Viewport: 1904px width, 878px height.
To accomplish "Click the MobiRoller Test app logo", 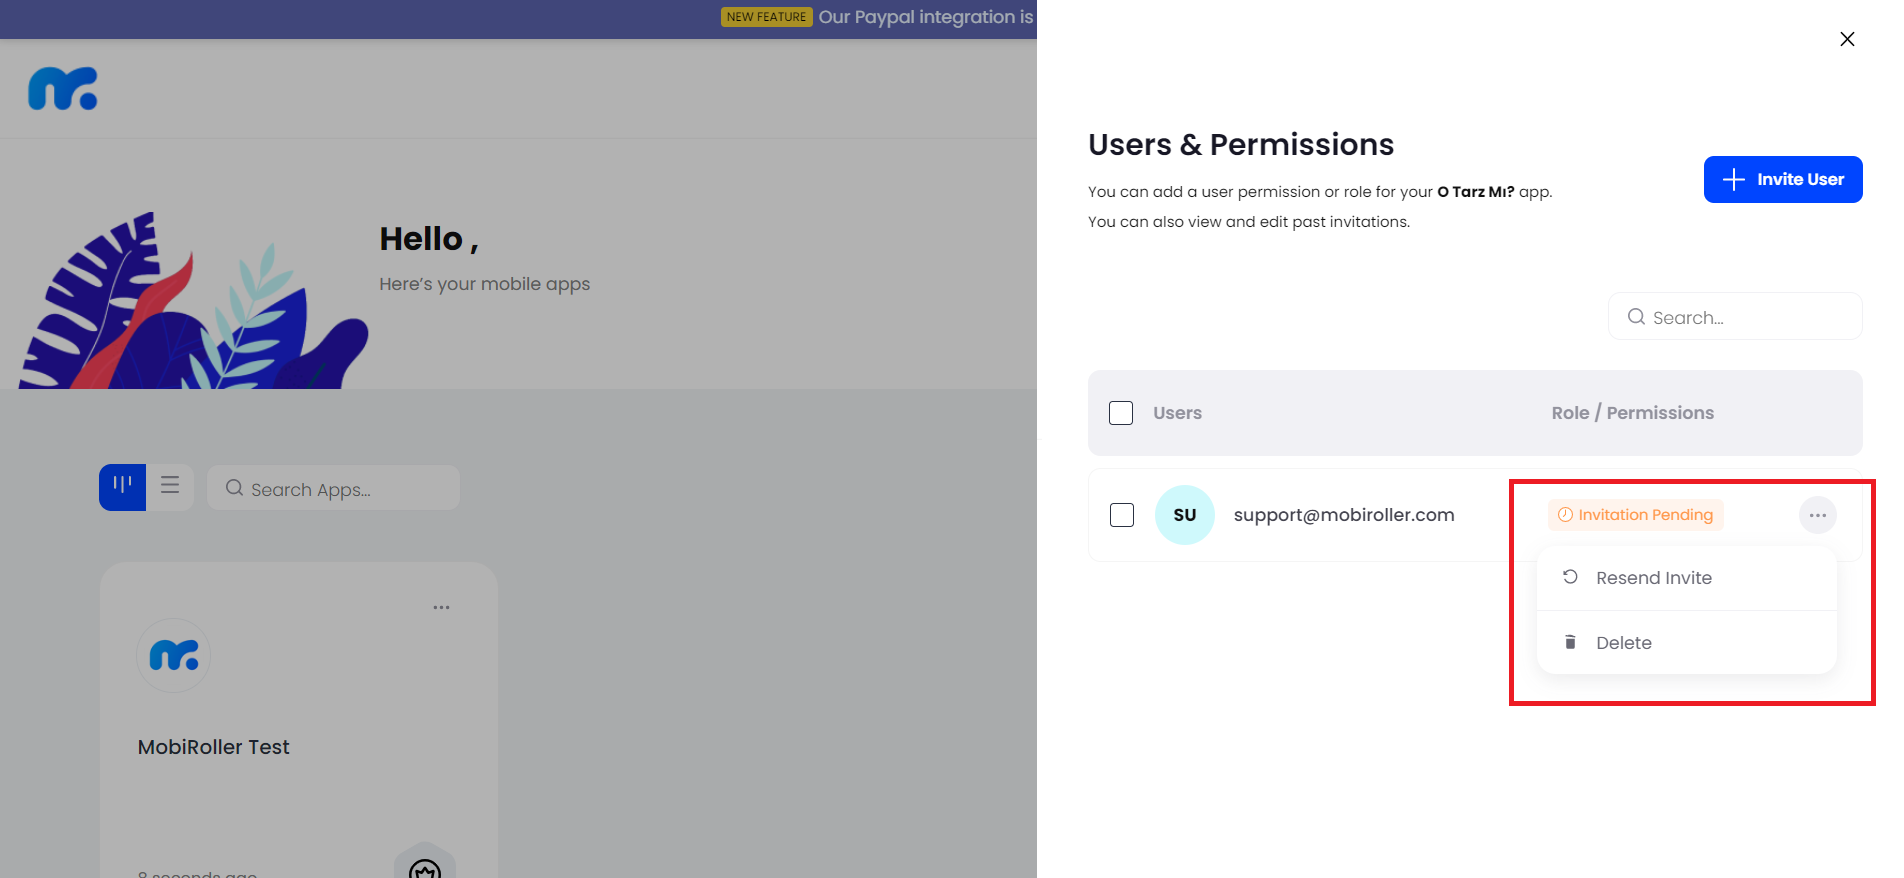I will click(174, 656).
